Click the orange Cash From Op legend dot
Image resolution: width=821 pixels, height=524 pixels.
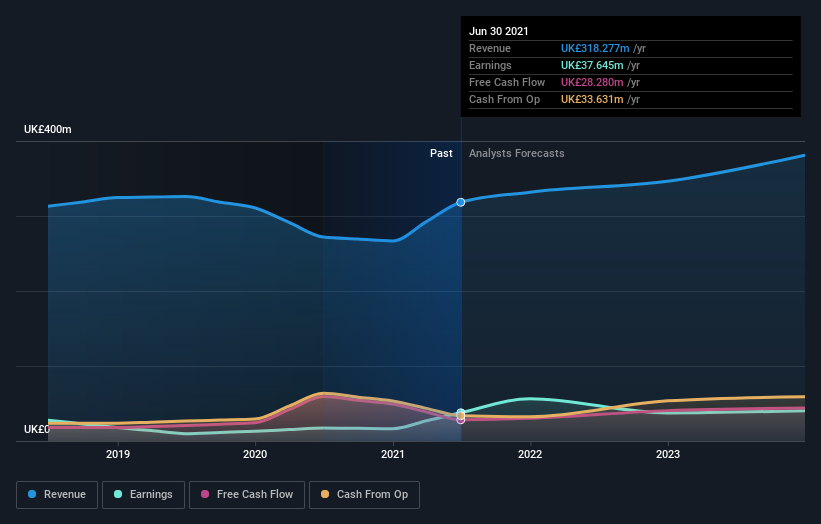[x=325, y=494]
